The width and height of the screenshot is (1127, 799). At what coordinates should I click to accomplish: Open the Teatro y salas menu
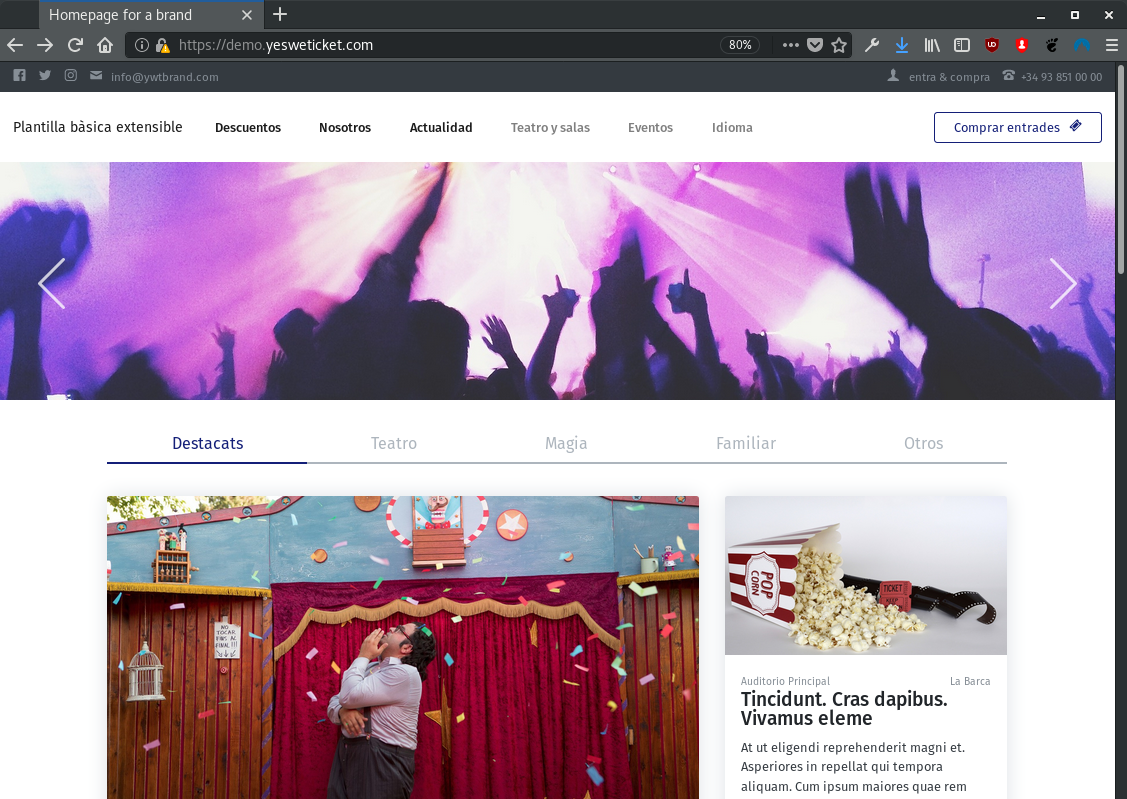click(550, 128)
